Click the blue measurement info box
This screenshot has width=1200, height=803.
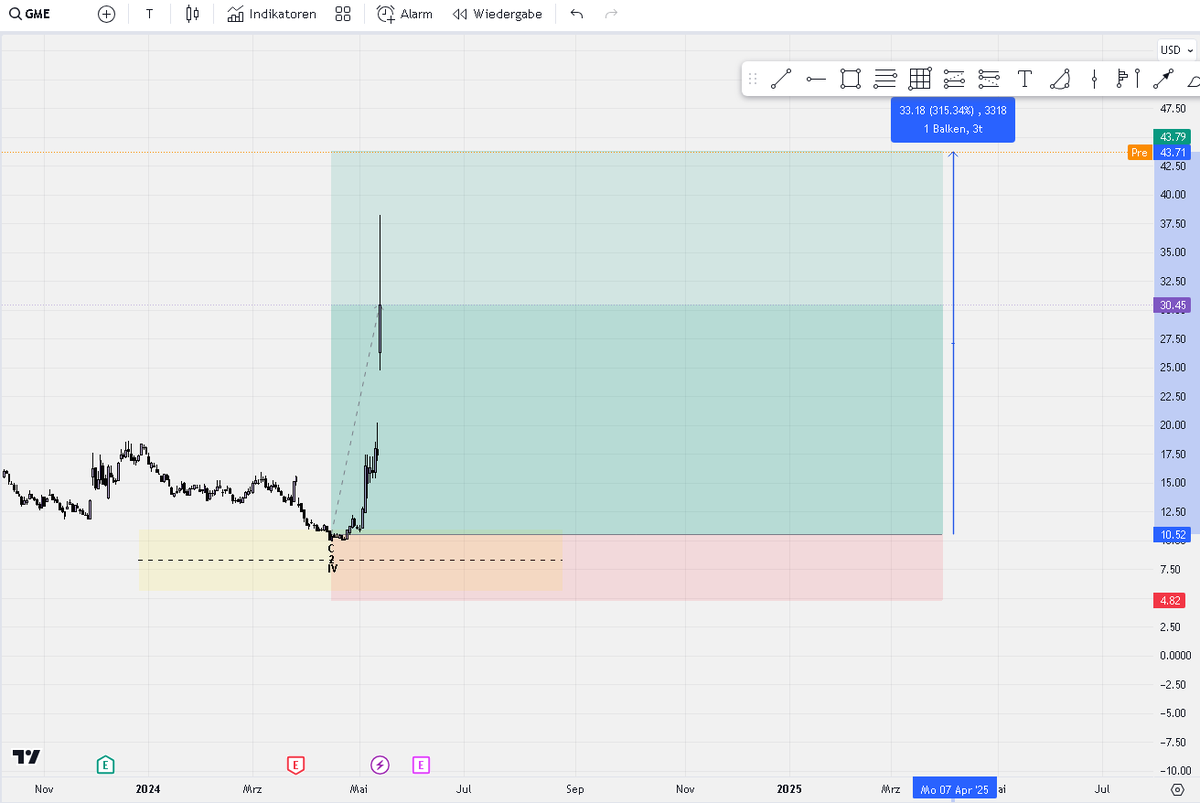[x=953, y=120]
